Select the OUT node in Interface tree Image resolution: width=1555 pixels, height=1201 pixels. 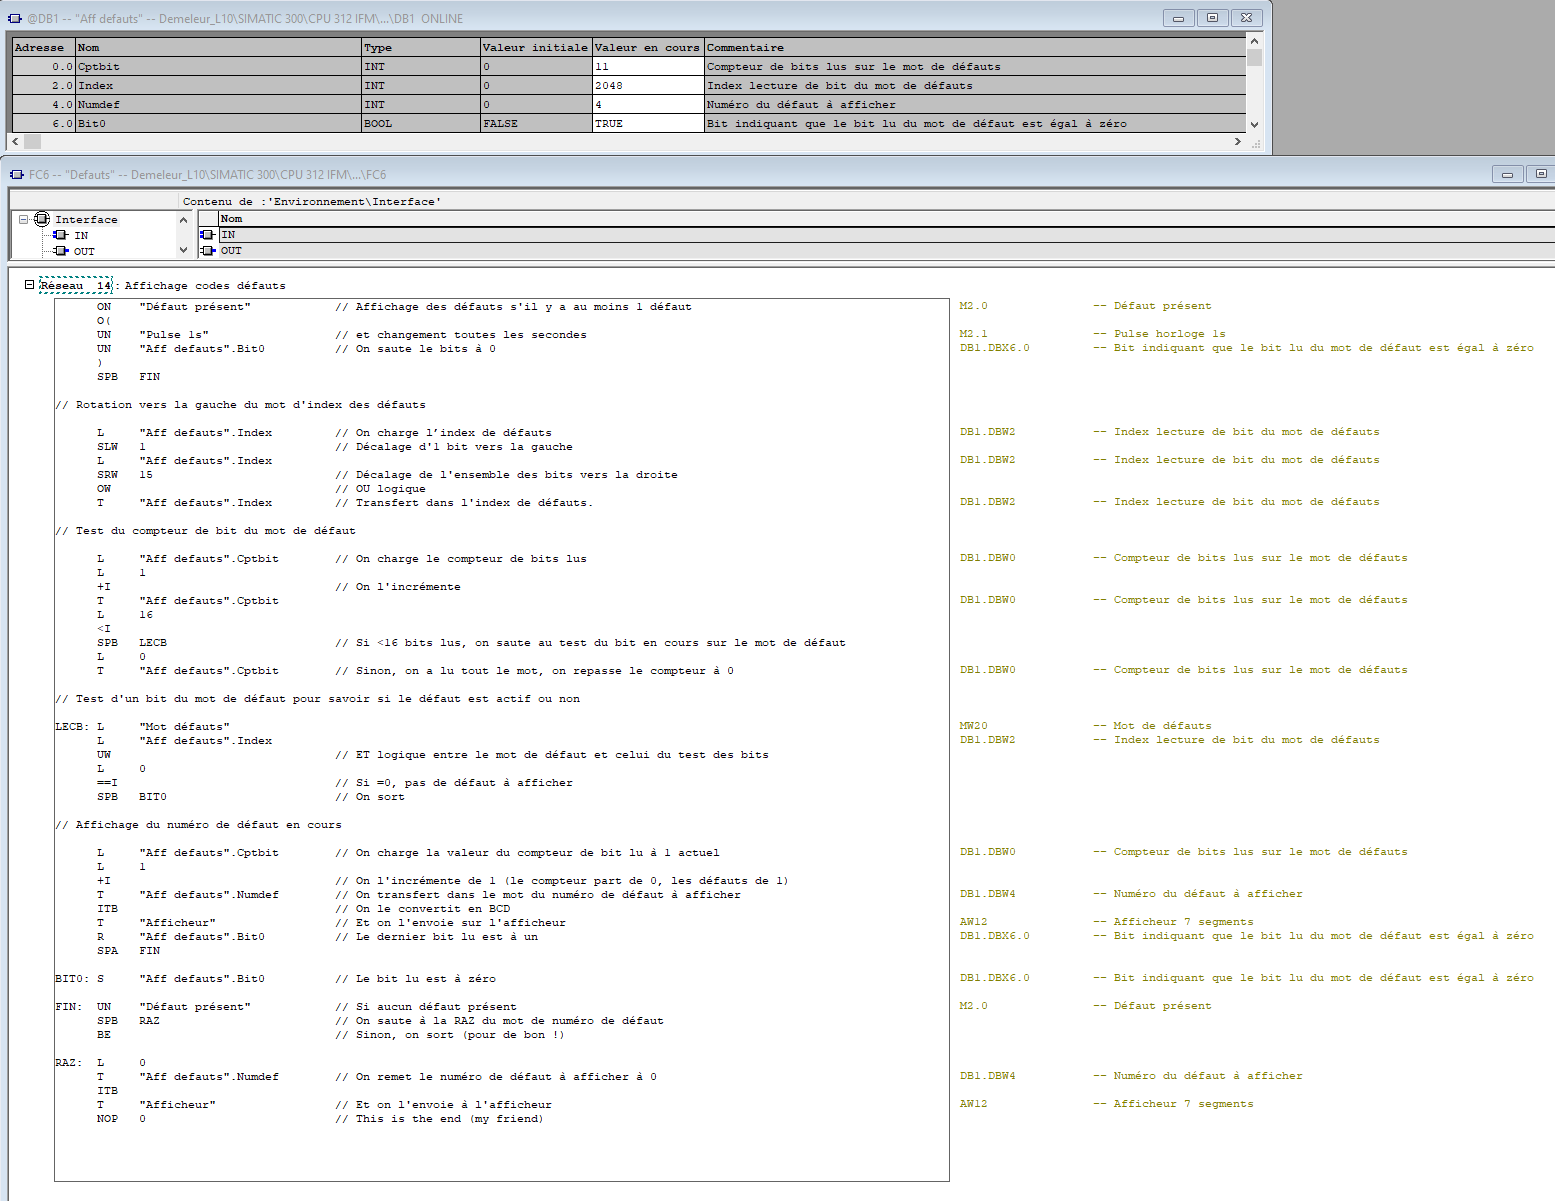point(84,252)
